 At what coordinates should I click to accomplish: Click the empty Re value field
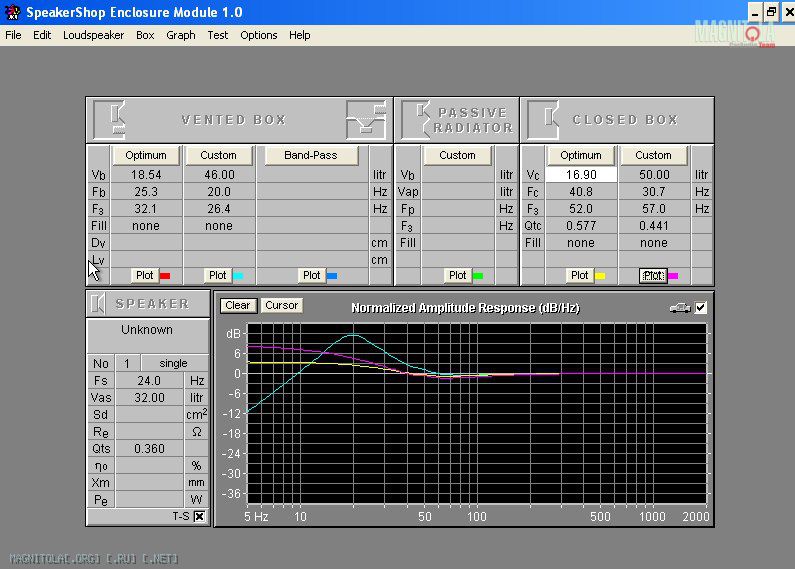(x=149, y=432)
